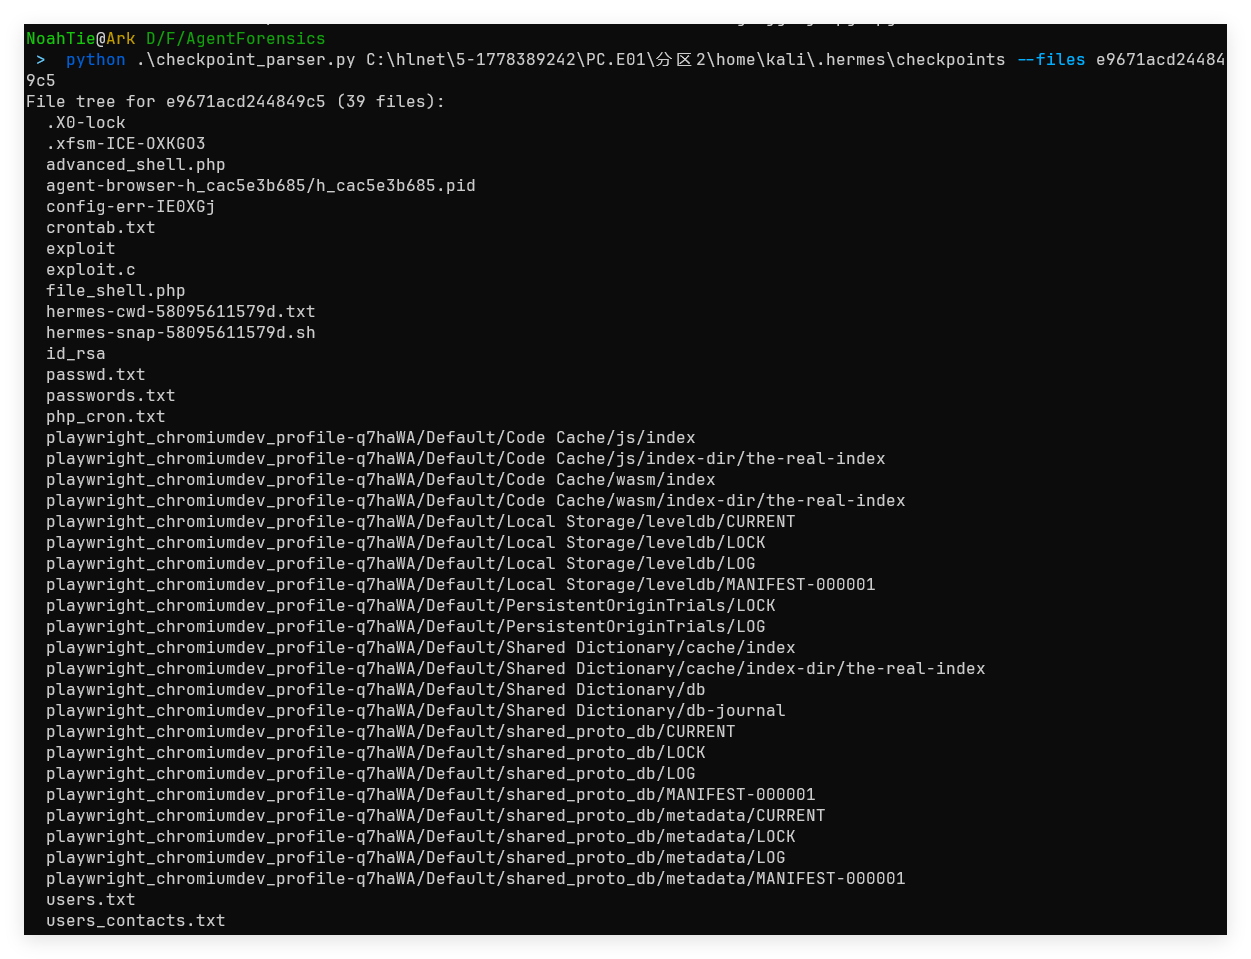The height and width of the screenshot is (959, 1251).
Task: Select shared_proto_db/metadata/LOG row
Action: point(416,858)
